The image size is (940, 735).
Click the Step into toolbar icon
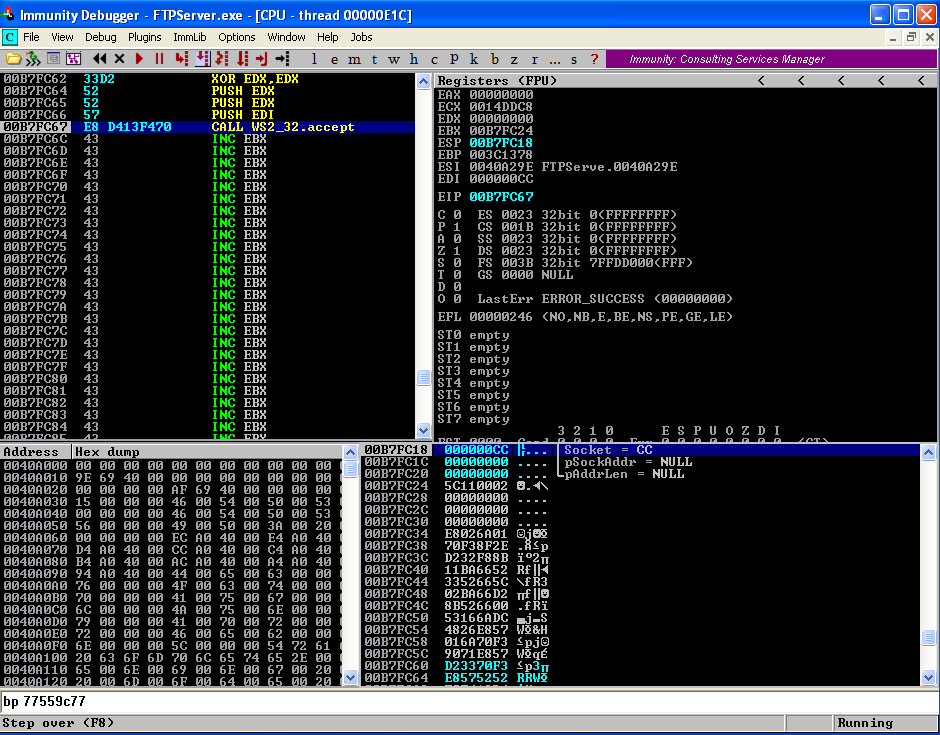(x=182, y=59)
